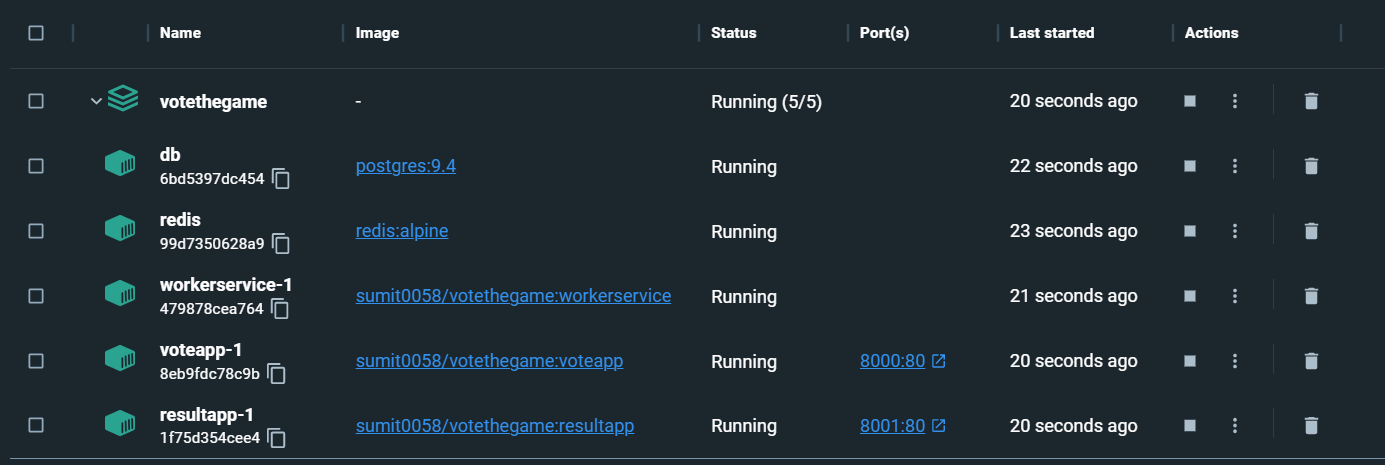Open more actions for voteapp-1
Viewport: 1385px width, 465px height.
(x=1235, y=361)
